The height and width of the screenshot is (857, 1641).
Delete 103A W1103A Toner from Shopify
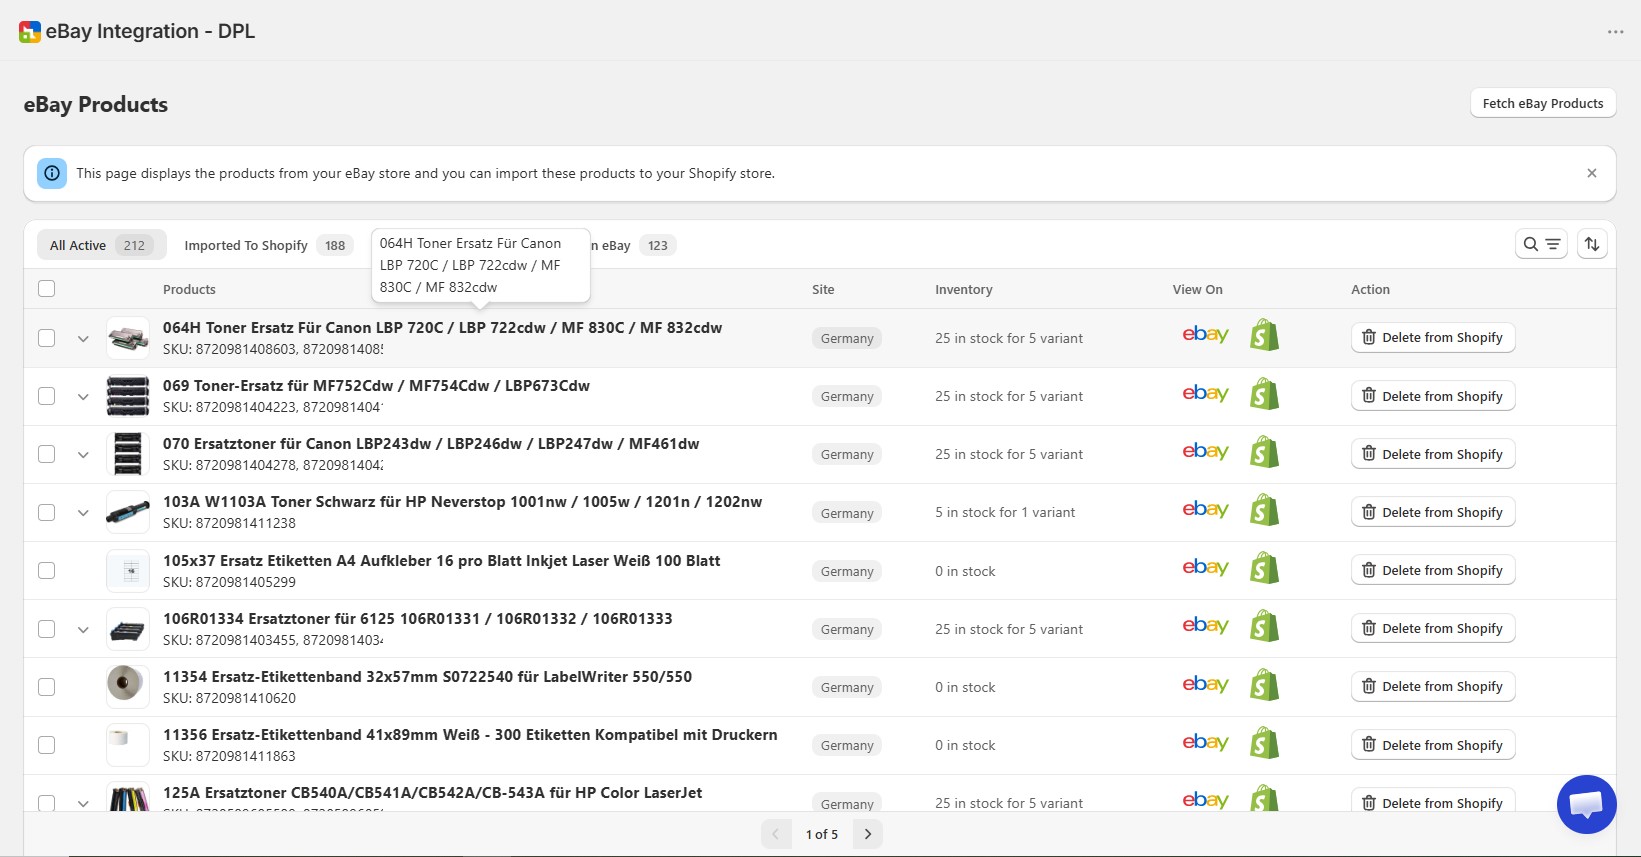(x=1433, y=512)
